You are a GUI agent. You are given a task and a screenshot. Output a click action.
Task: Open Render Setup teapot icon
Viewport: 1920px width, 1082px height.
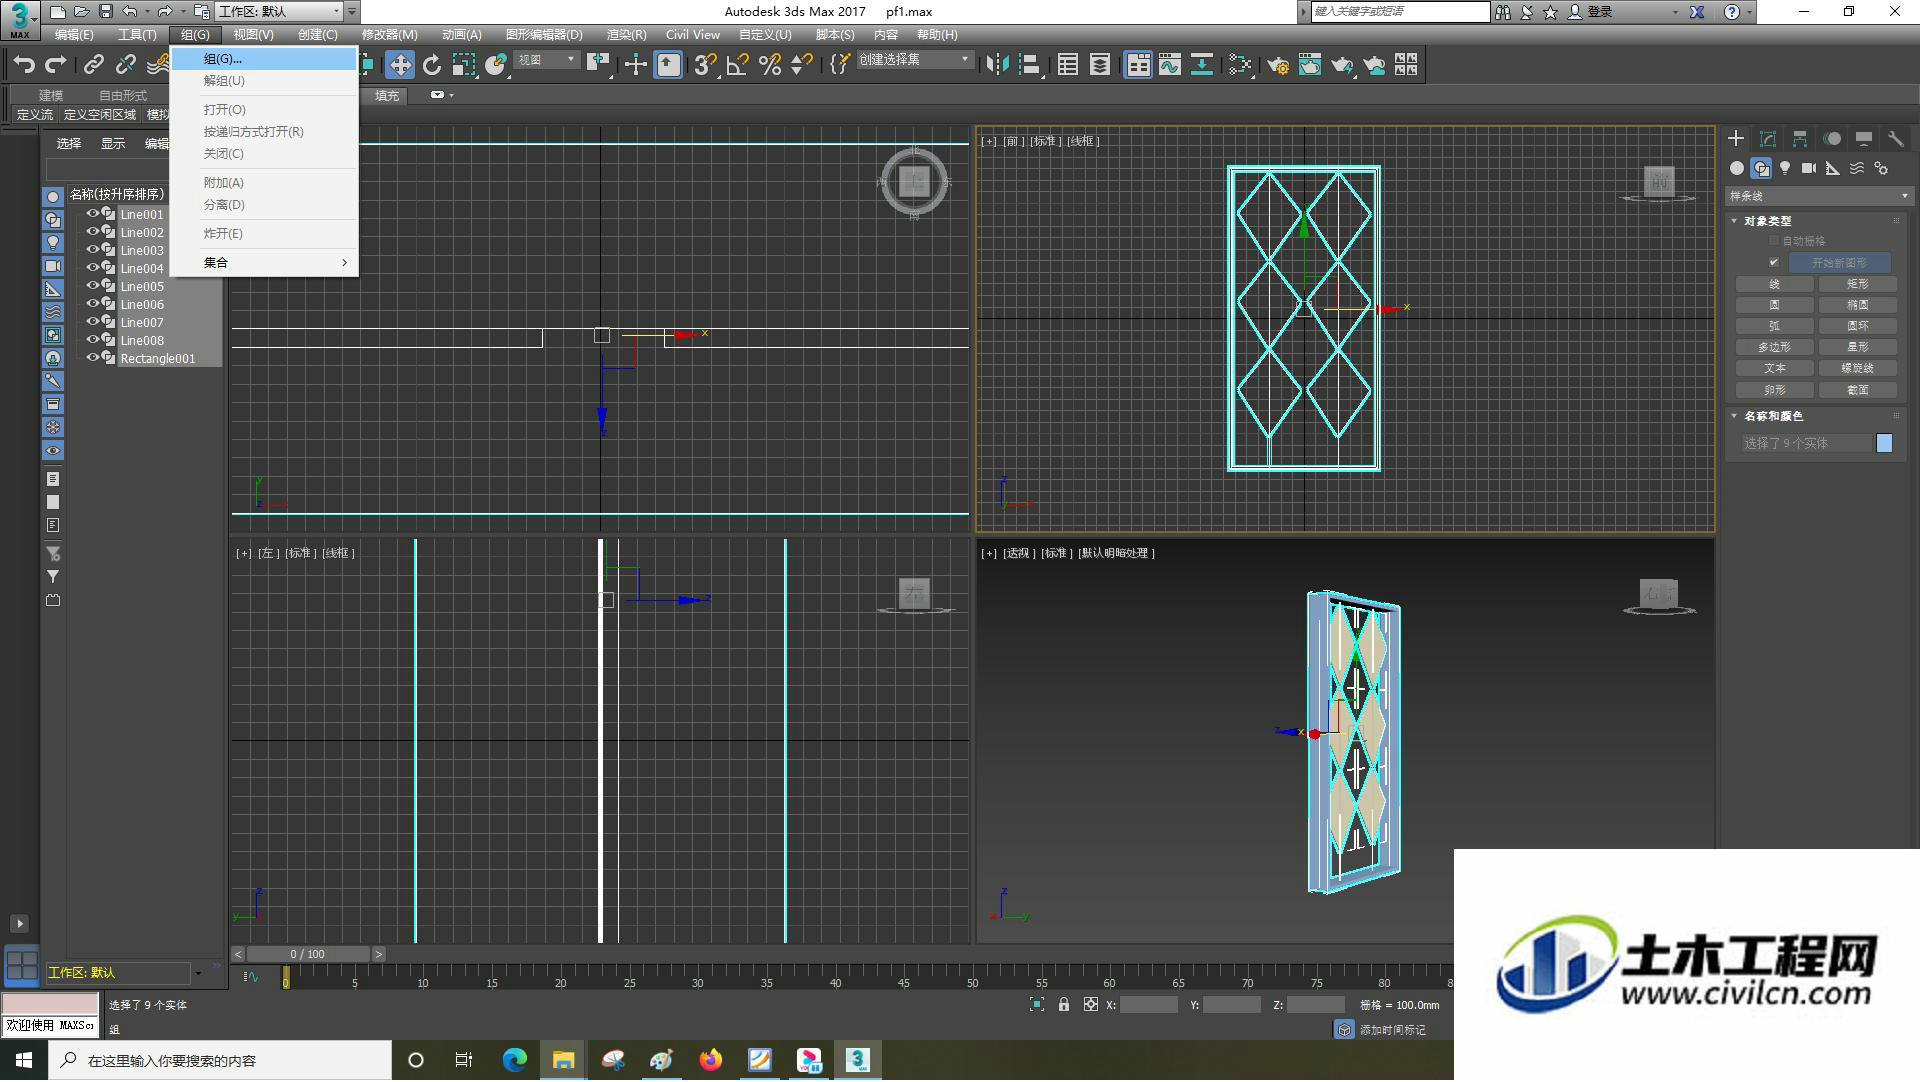pos(1278,65)
